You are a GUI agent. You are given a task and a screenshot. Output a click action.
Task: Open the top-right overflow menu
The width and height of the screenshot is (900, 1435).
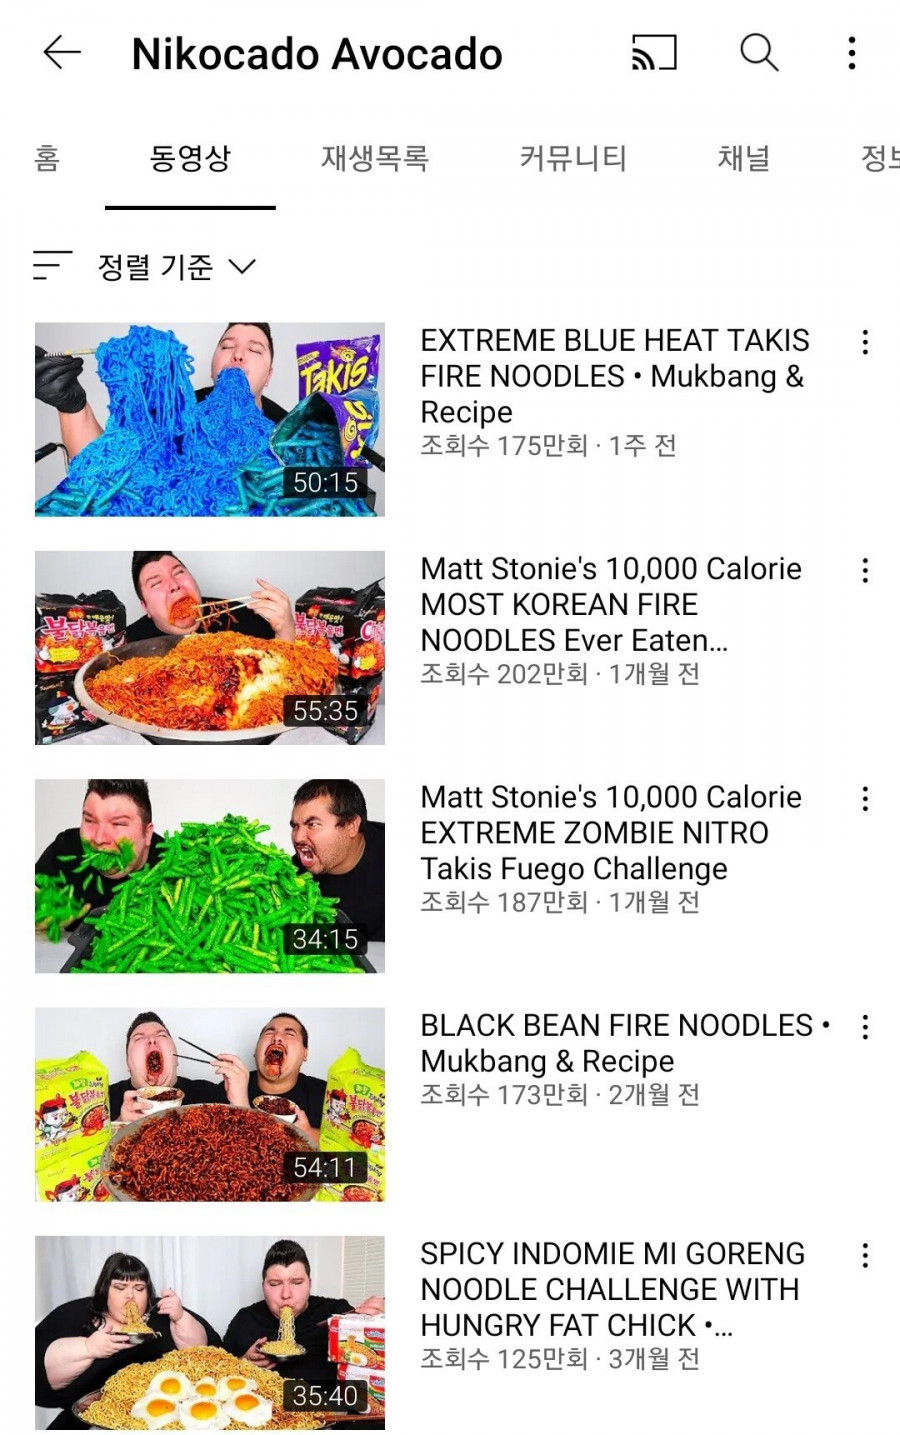point(852,53)
